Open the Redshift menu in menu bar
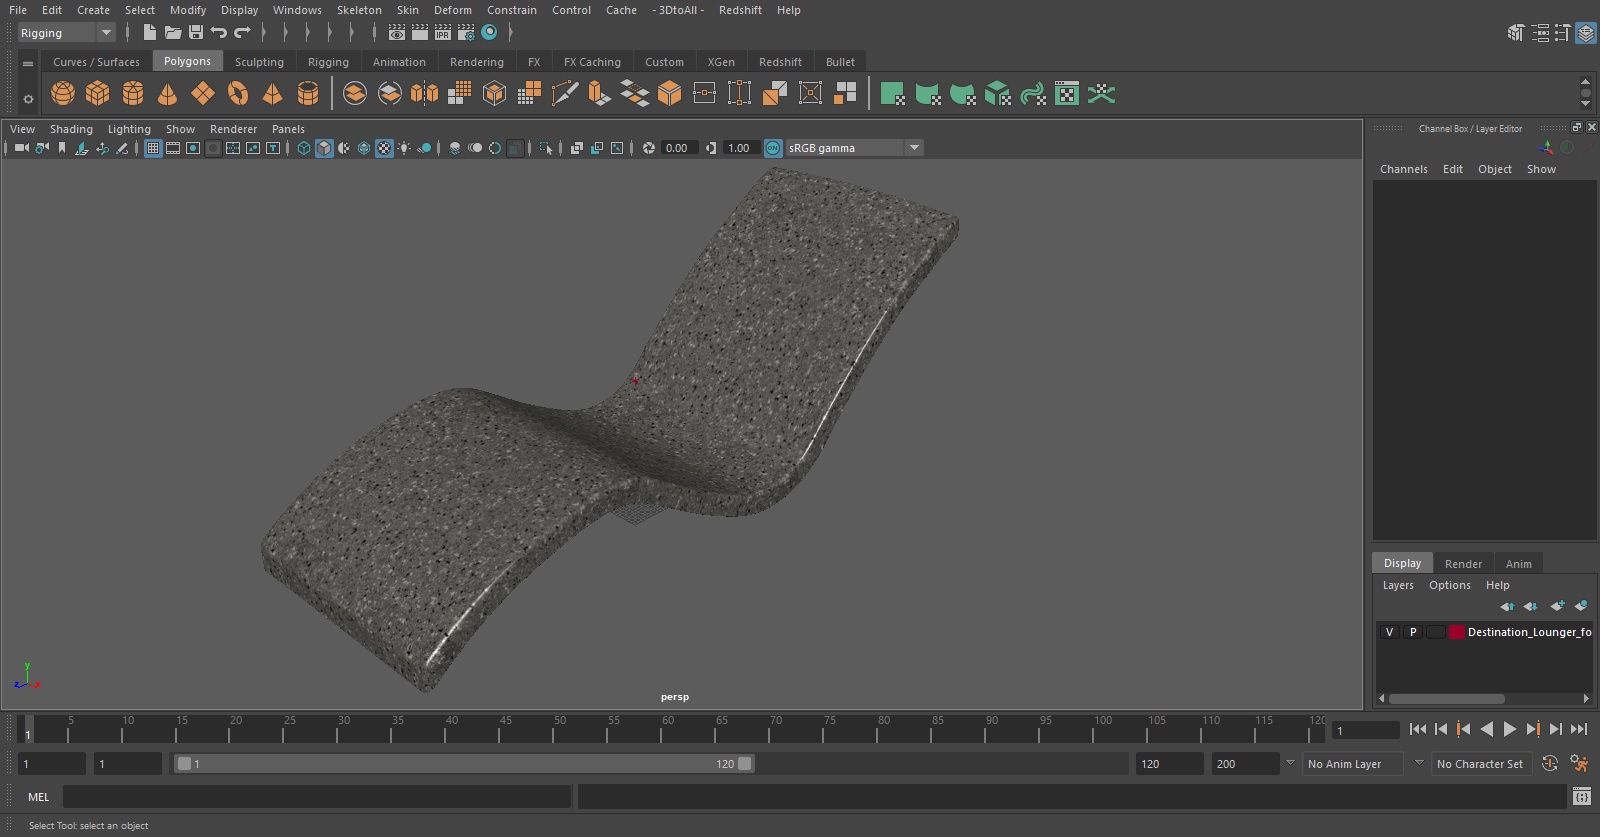1600x837 pixels. click(x=740, y=10)
